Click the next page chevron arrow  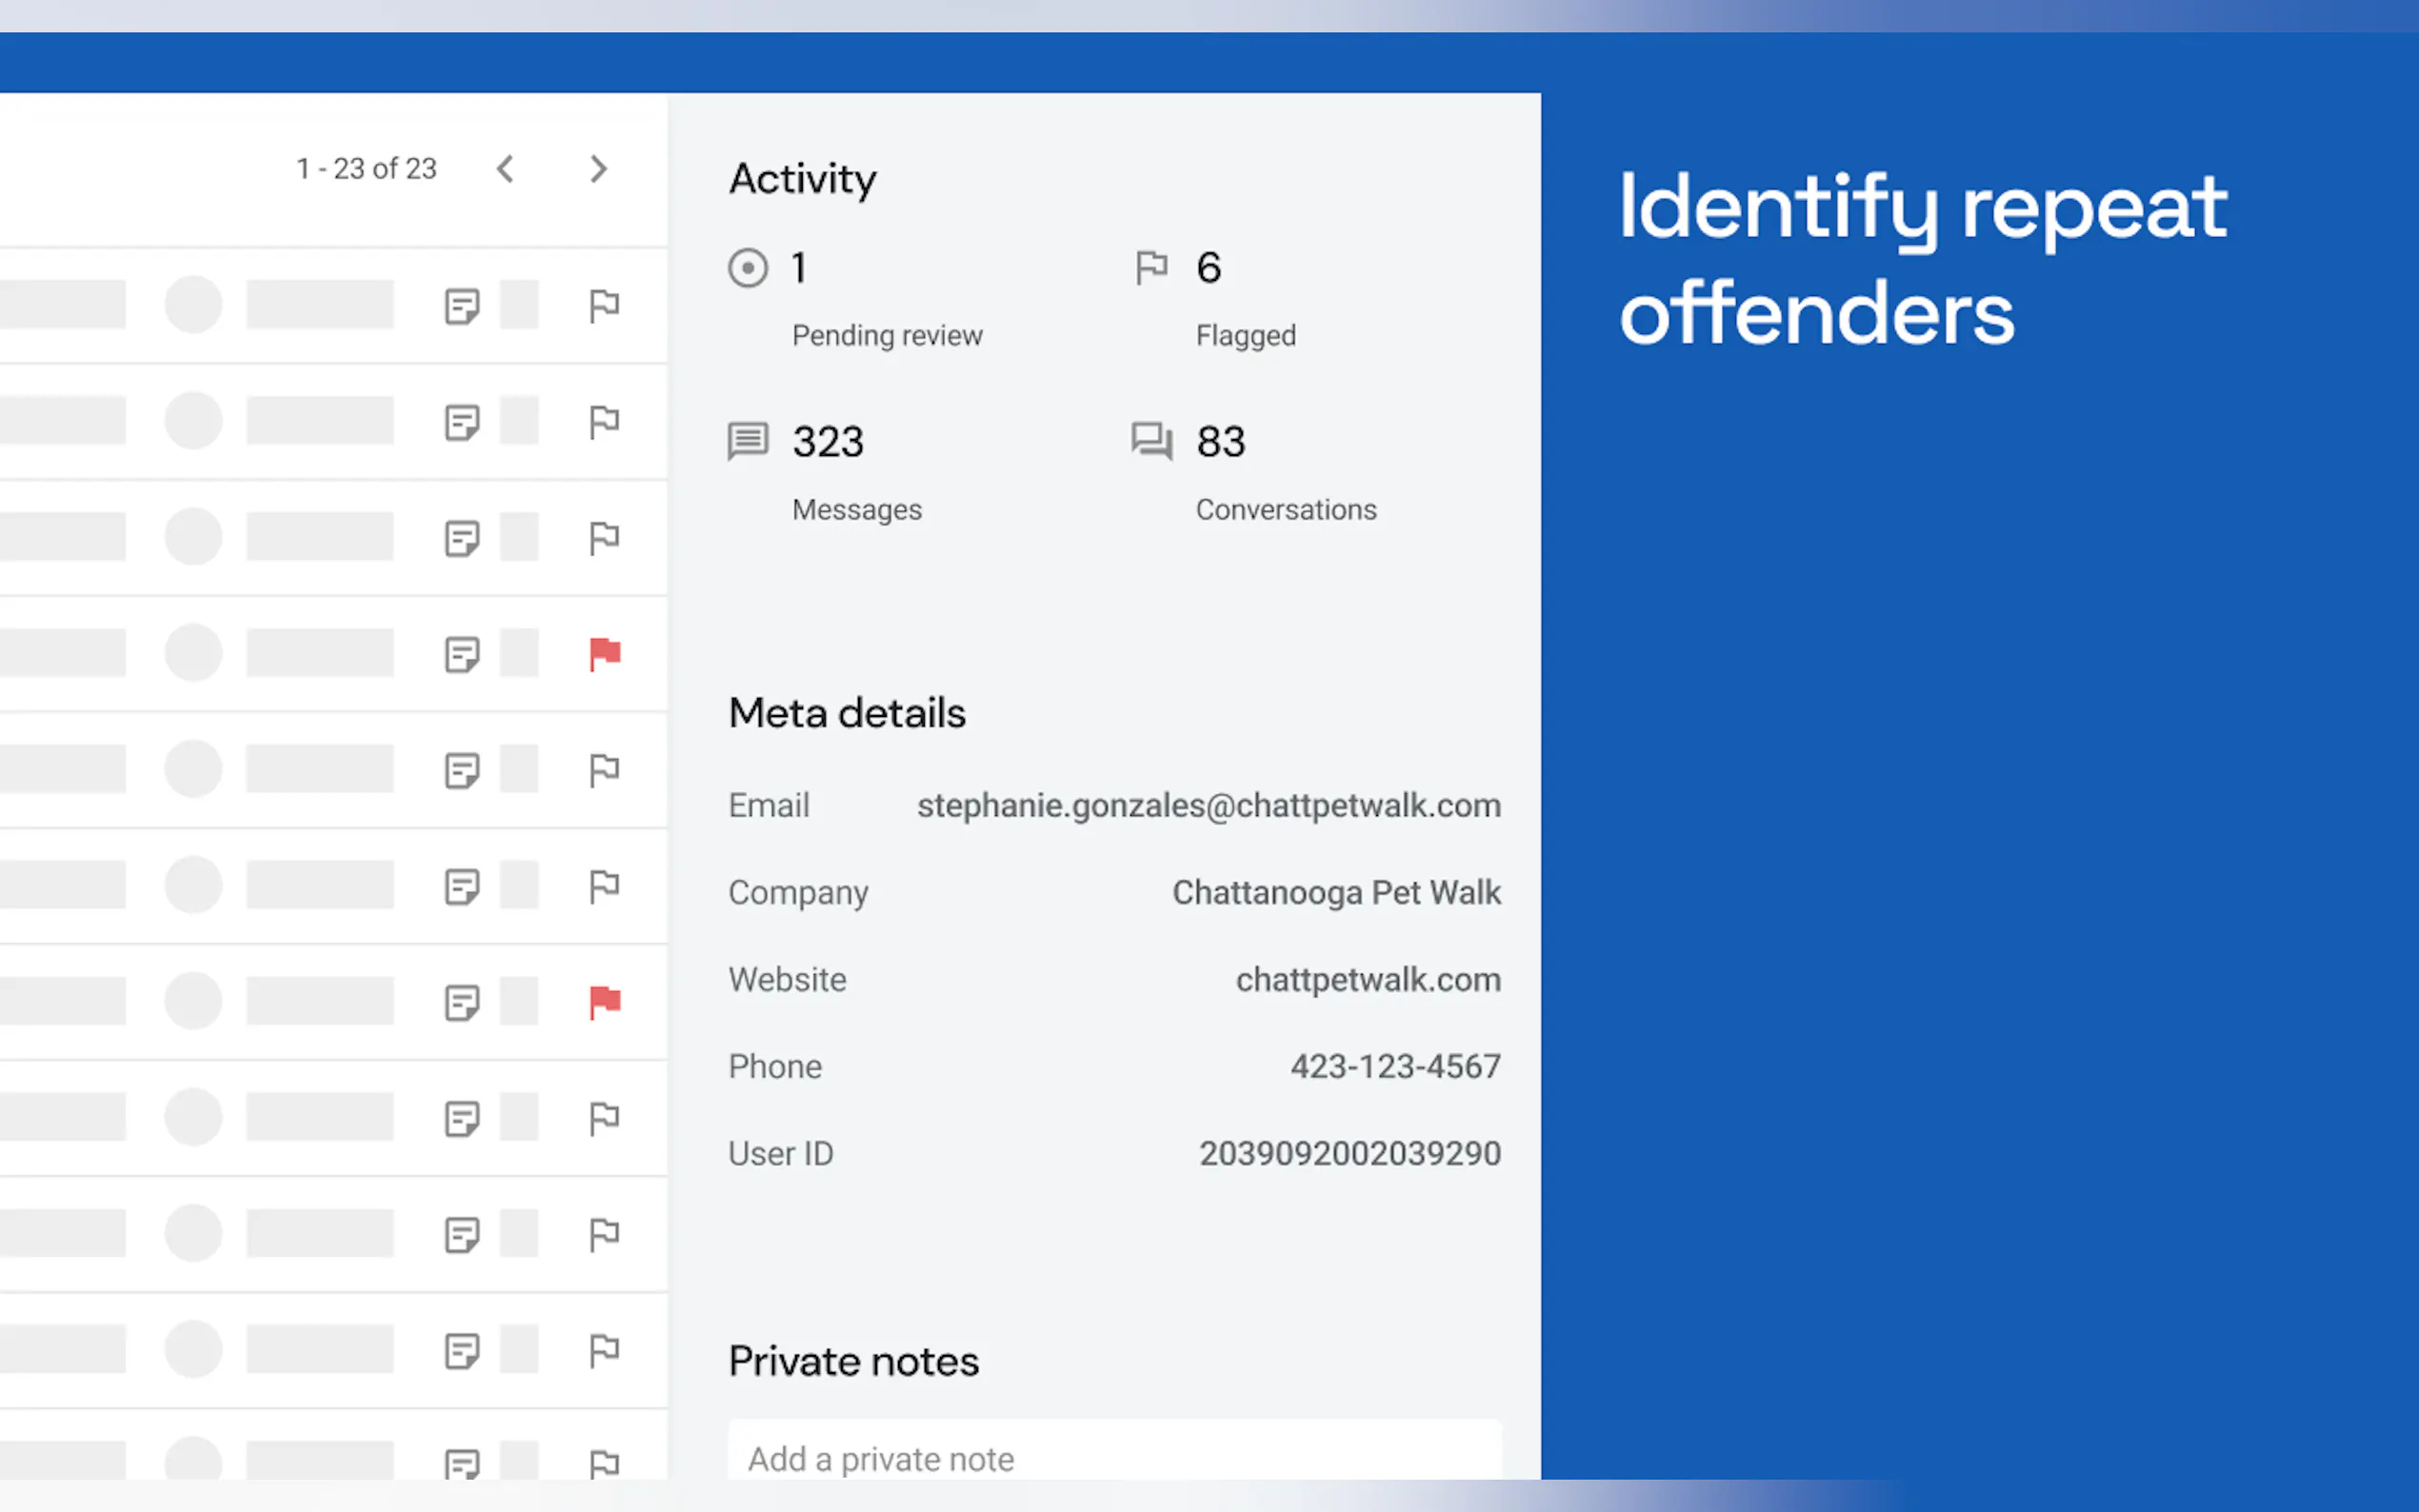[598, 169]
